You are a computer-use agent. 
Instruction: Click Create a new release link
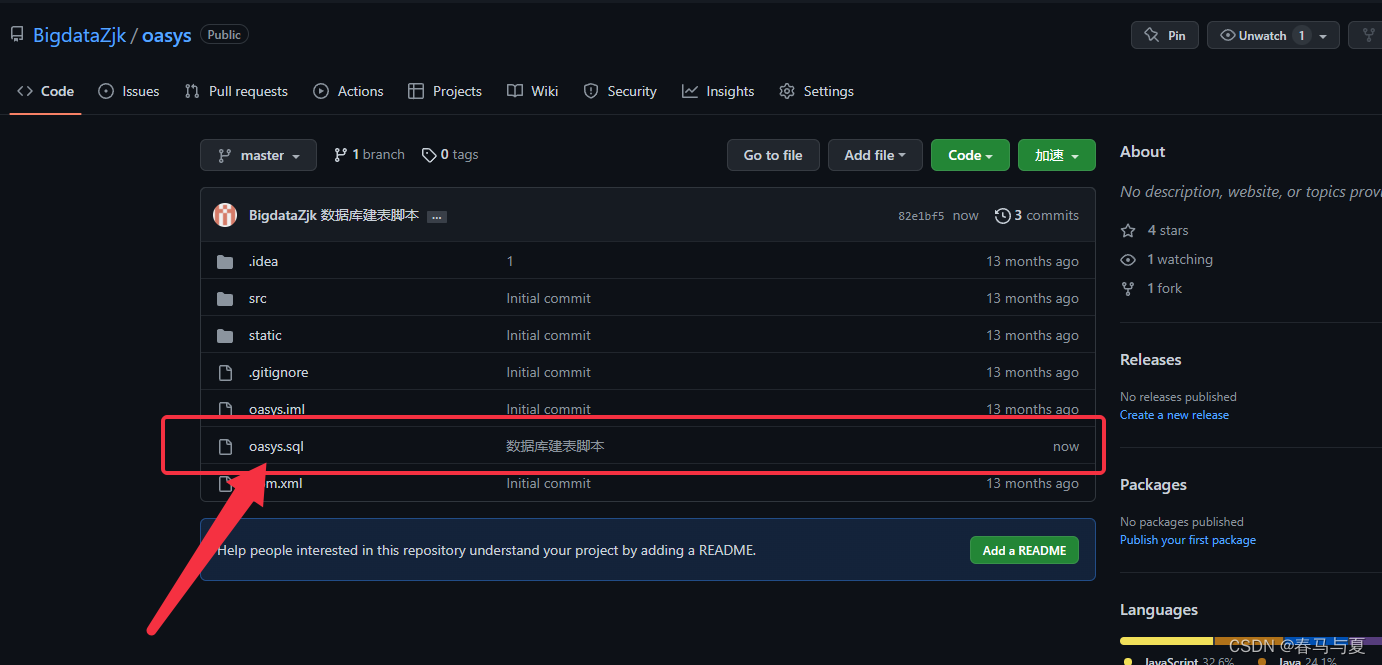pos(1174,415)
